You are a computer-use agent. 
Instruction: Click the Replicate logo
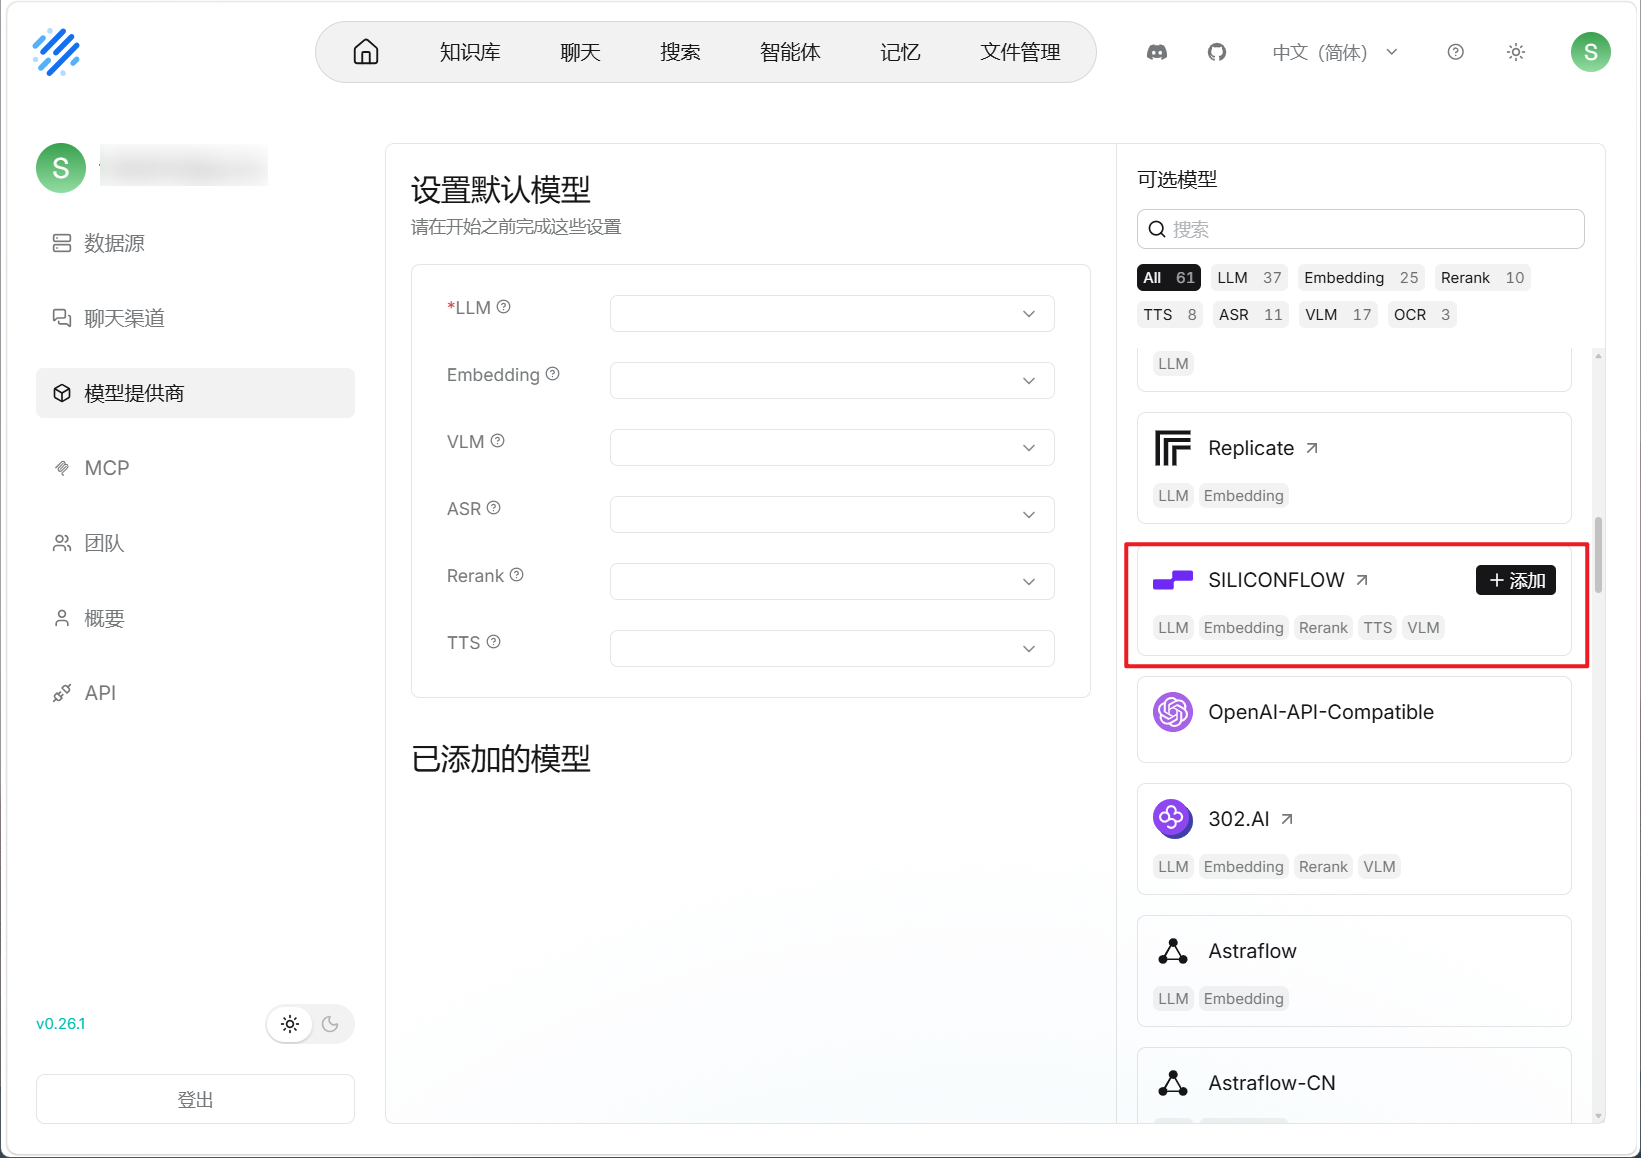tap(1173, 448)
